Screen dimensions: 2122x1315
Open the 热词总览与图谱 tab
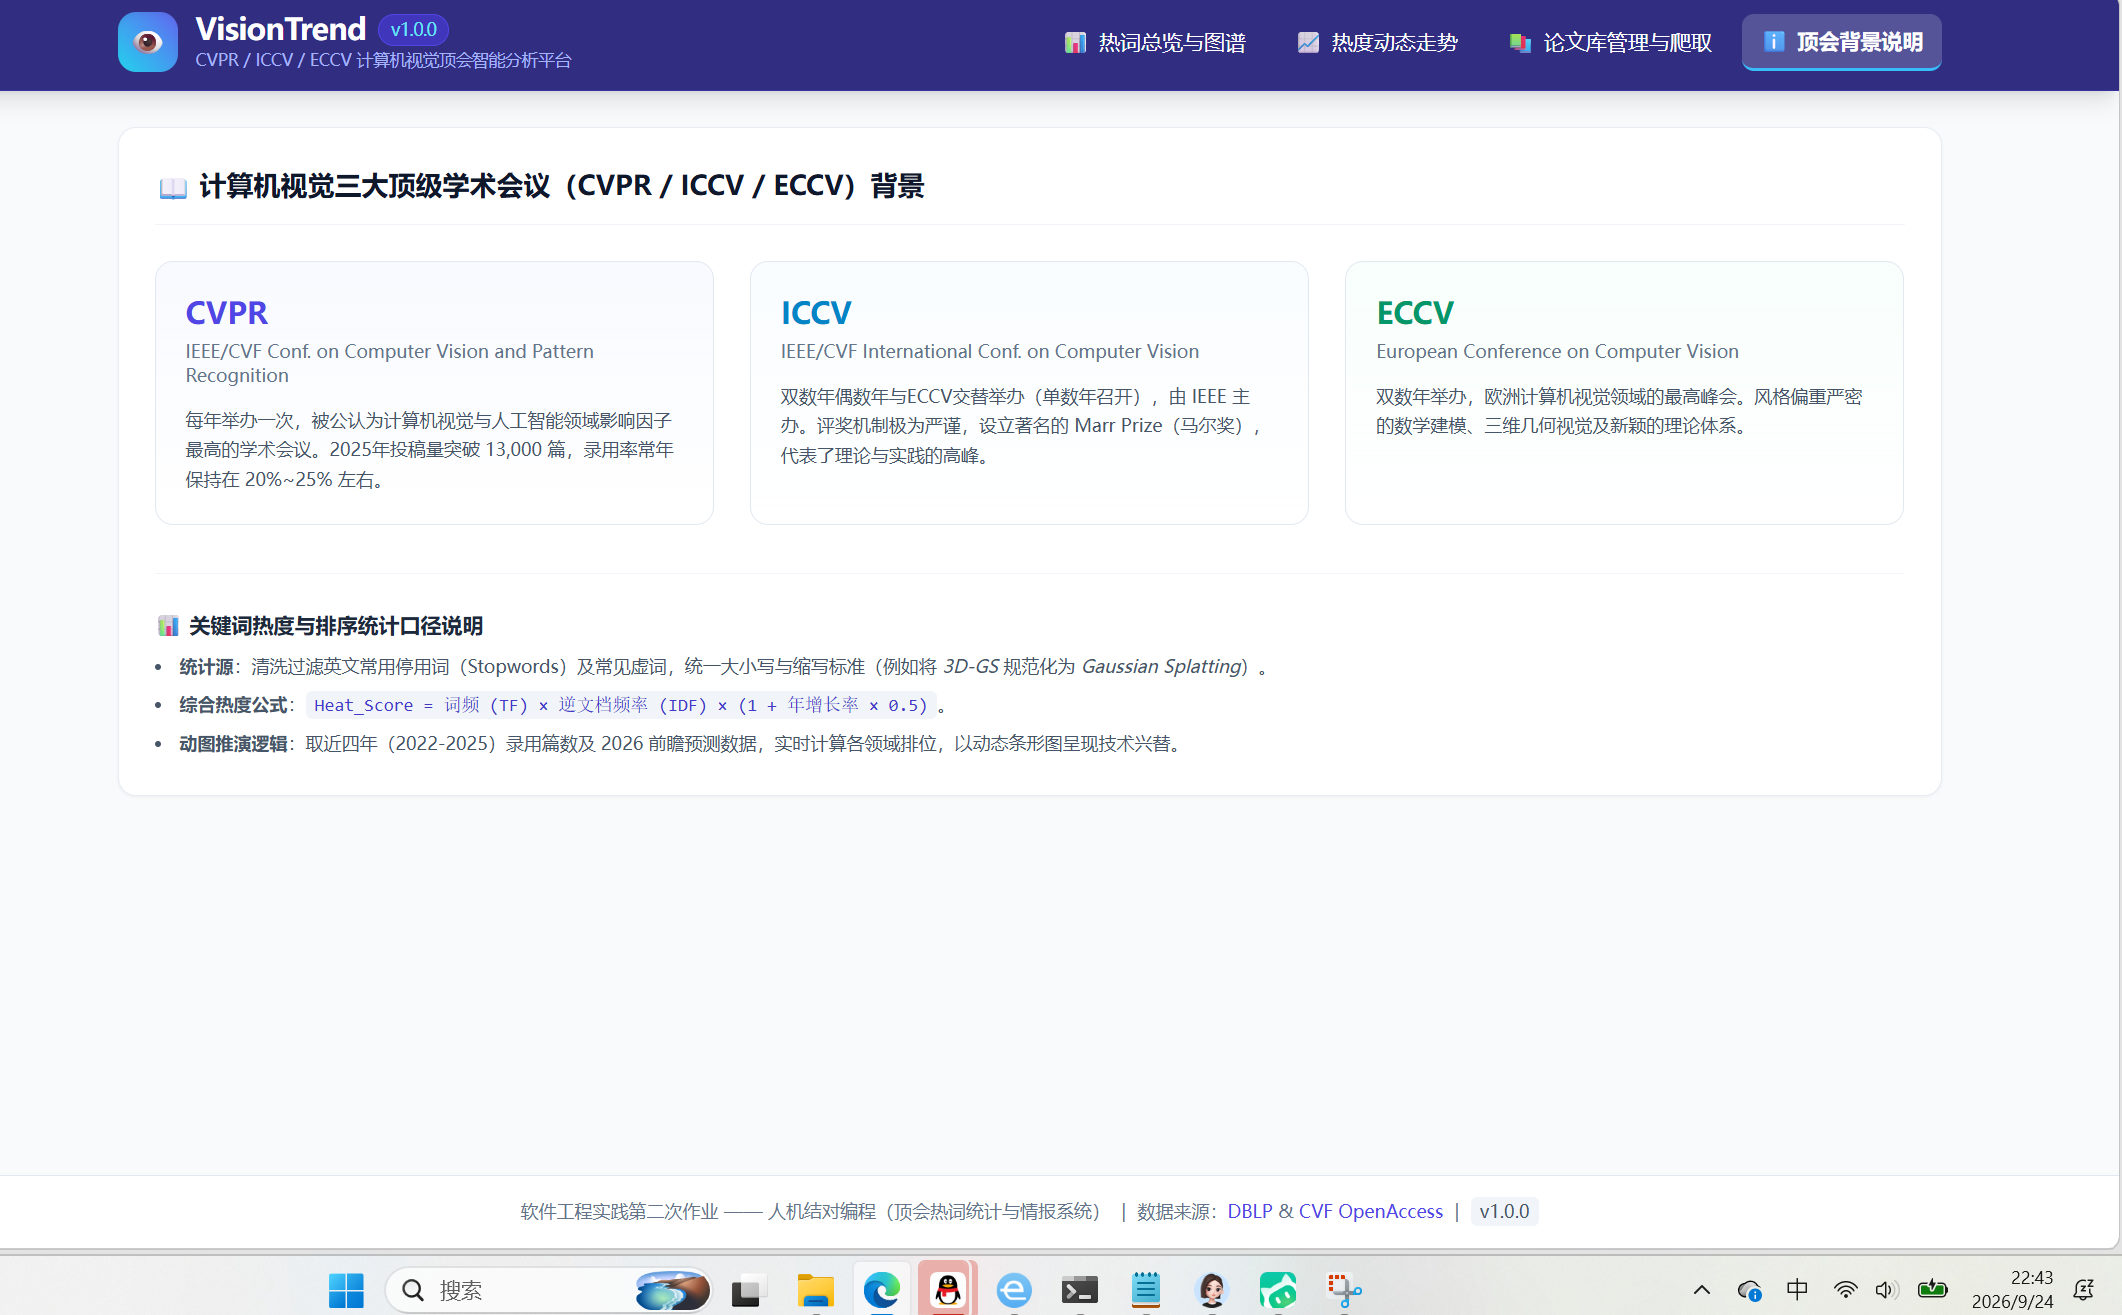(1155, 42)
